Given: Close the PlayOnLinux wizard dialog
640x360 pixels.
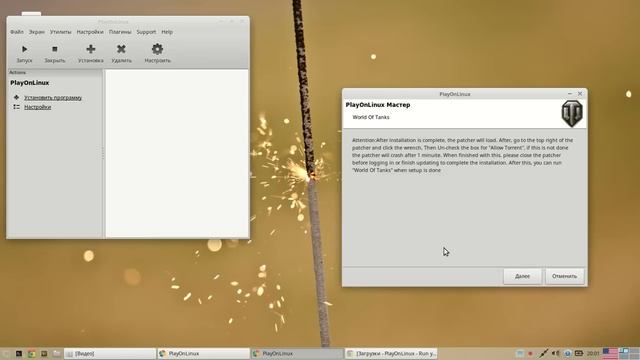Looking at the screenshot, I should (580, 94).
